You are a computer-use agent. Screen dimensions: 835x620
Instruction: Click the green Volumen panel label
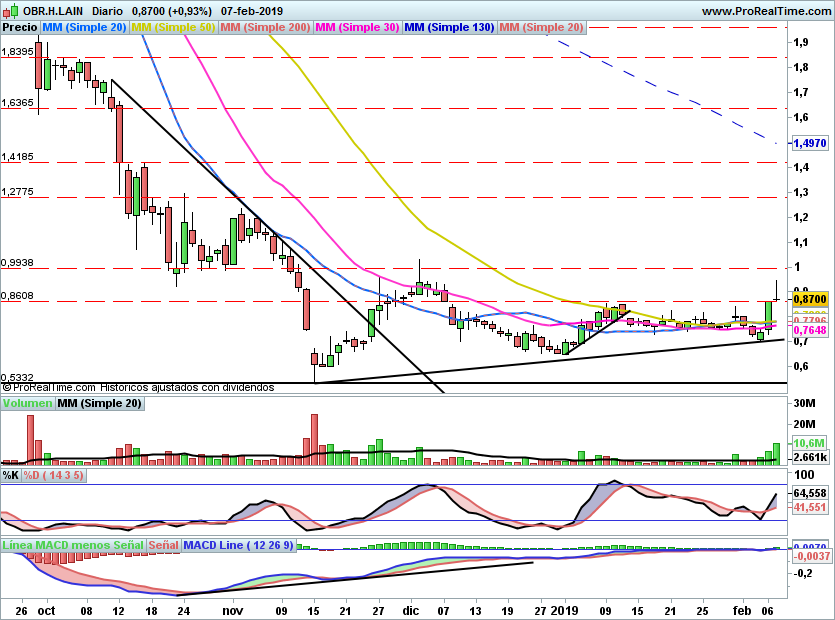coord(27,404)
